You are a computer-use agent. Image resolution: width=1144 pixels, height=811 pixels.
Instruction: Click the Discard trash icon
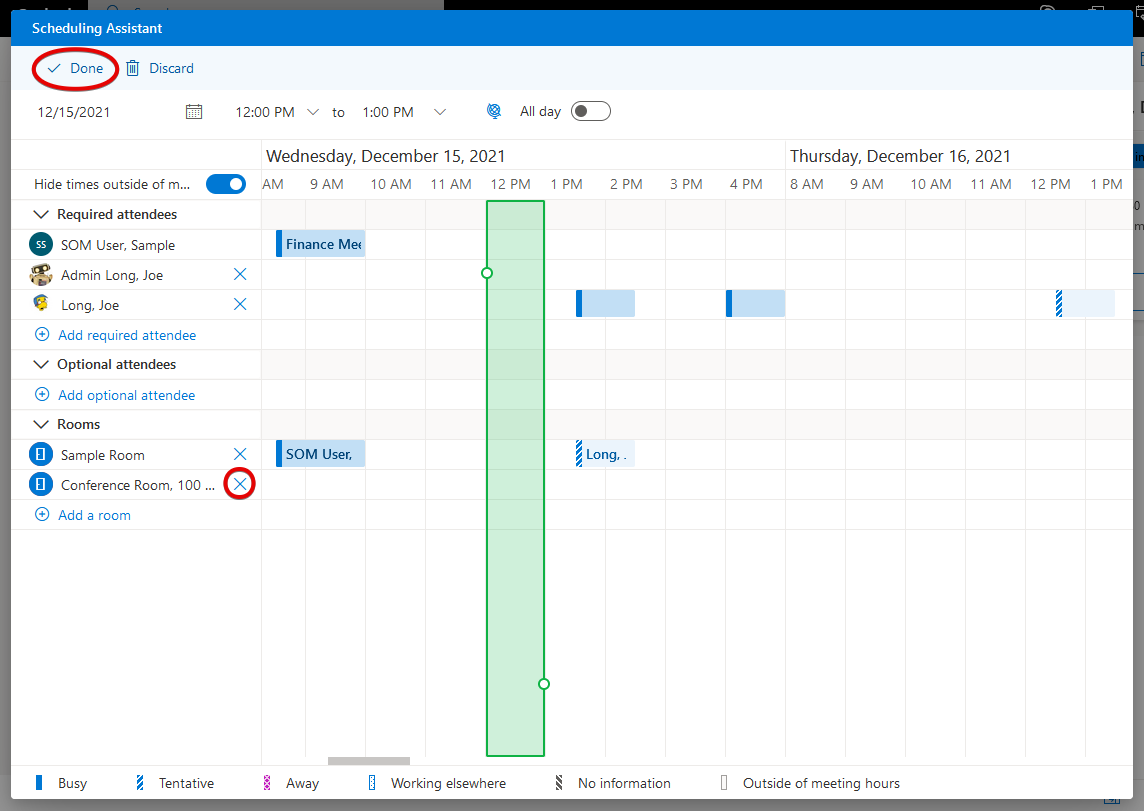[x=133, y=68]
